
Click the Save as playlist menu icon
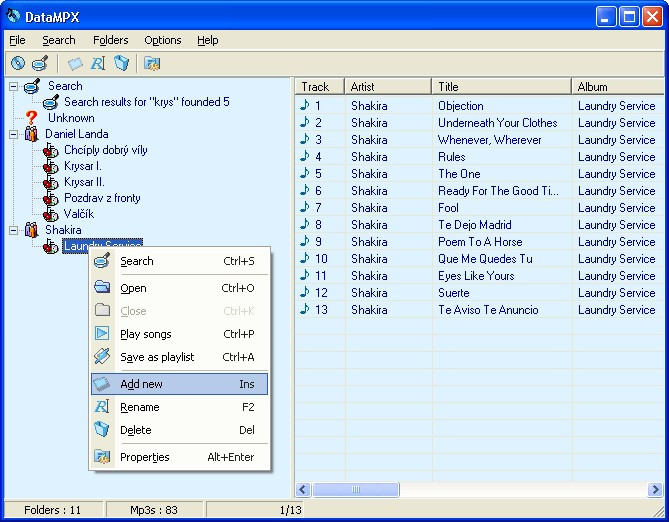click(102, 356)
